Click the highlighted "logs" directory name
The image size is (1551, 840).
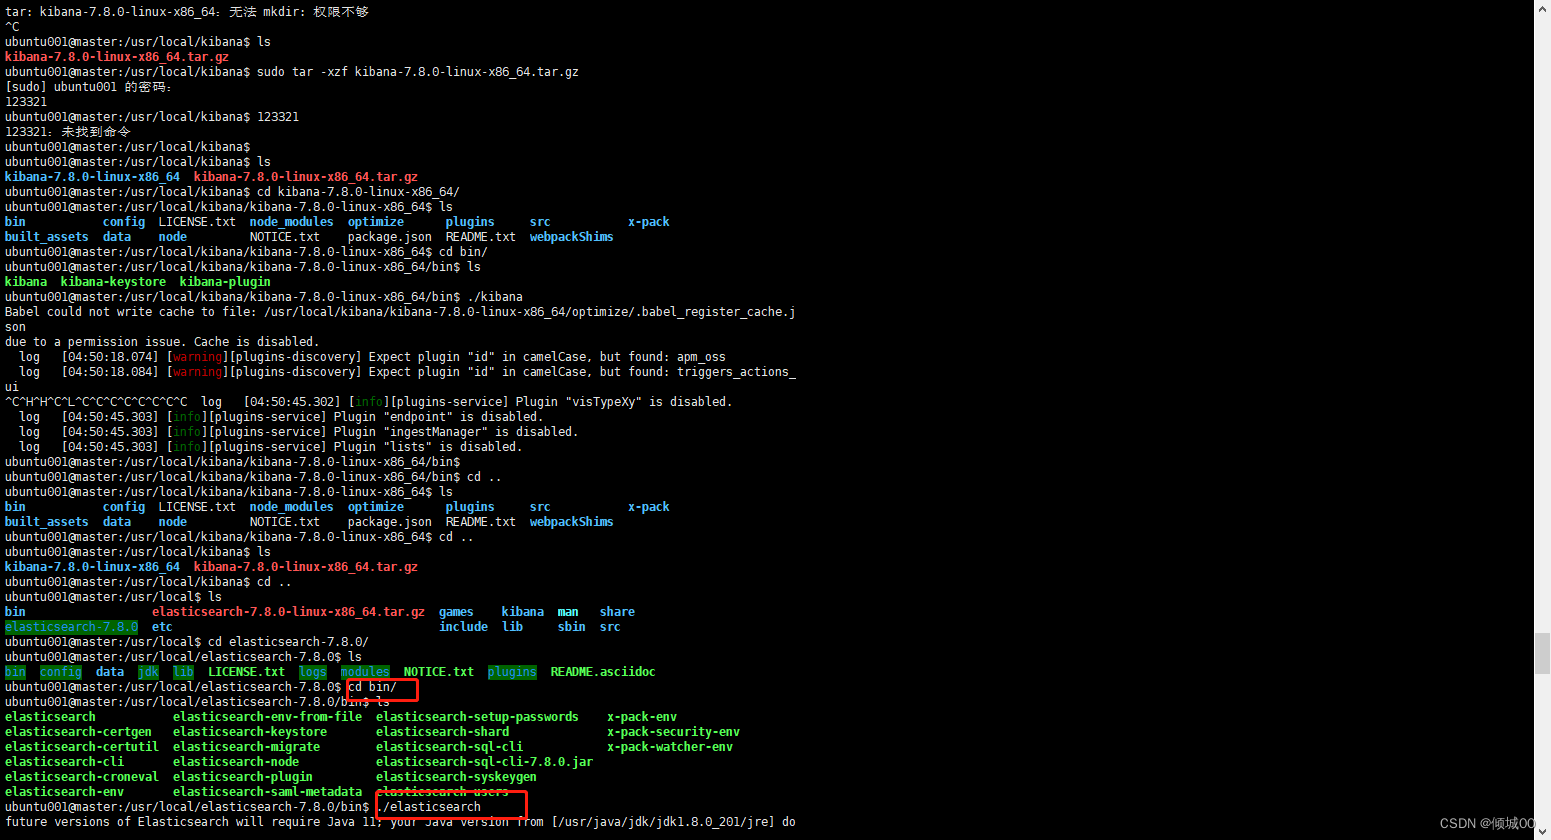click(x=313, y=672)
